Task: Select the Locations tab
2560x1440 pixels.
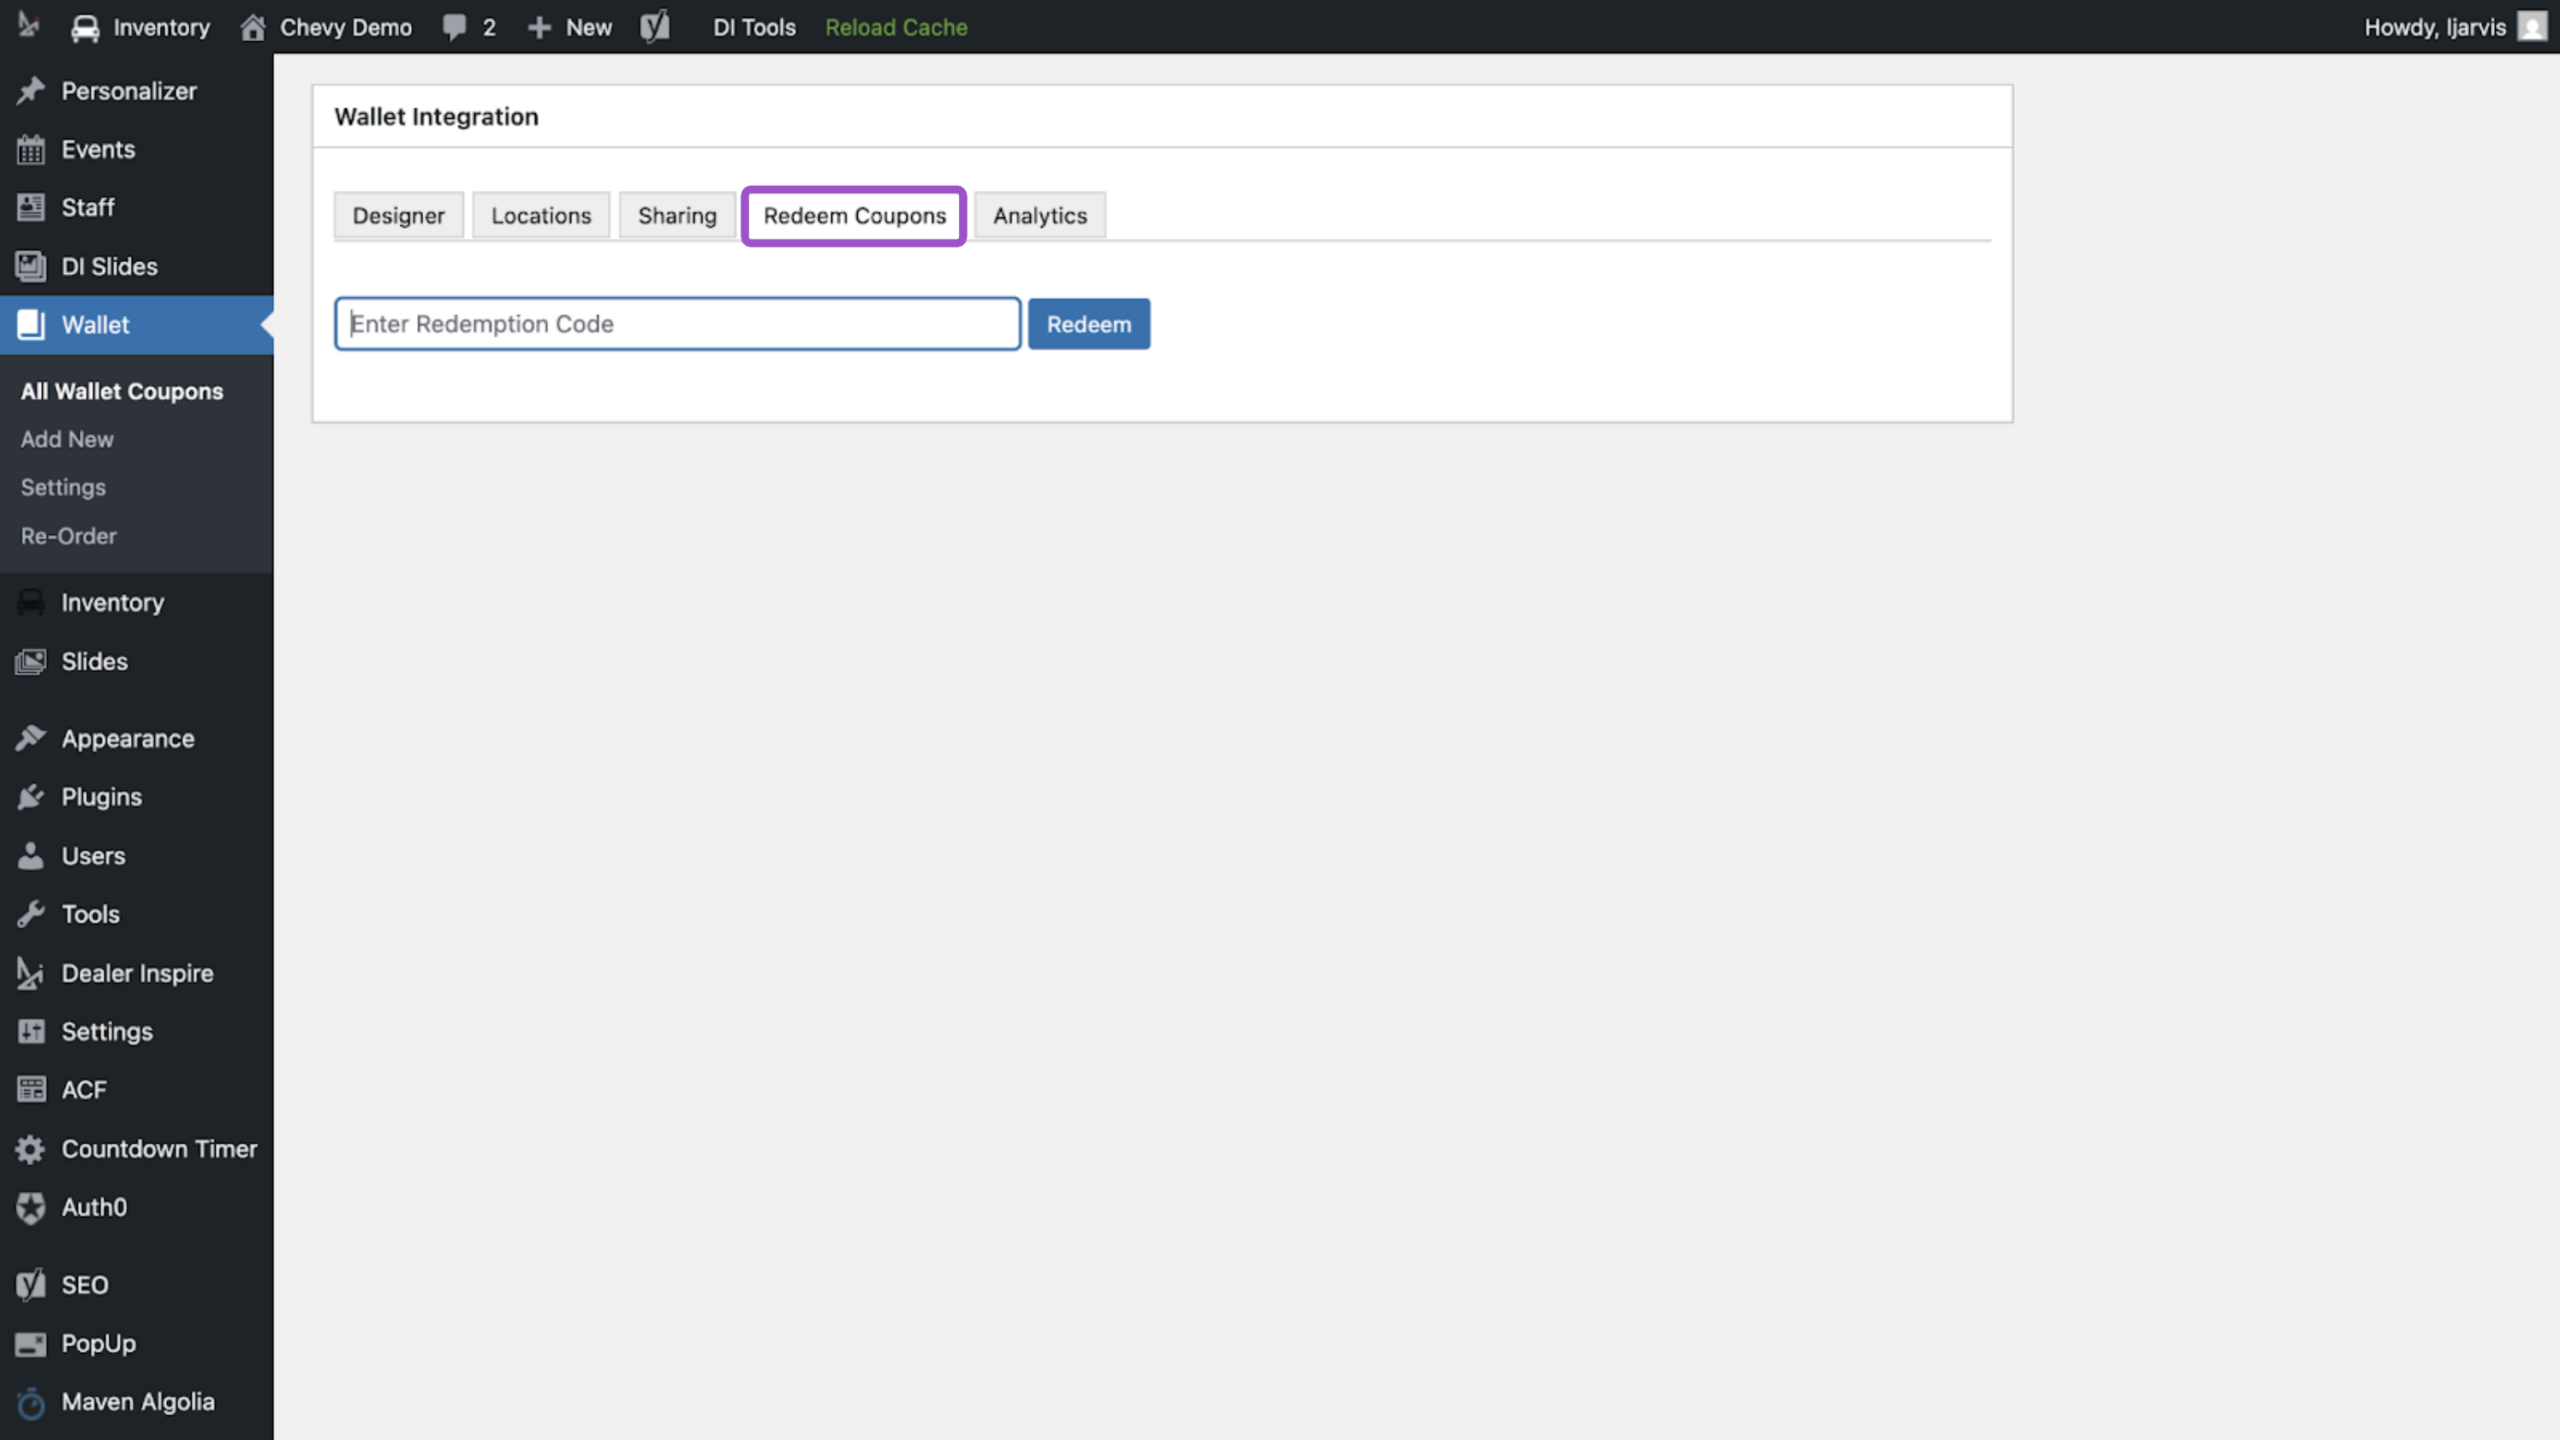Action: (541, 216)
